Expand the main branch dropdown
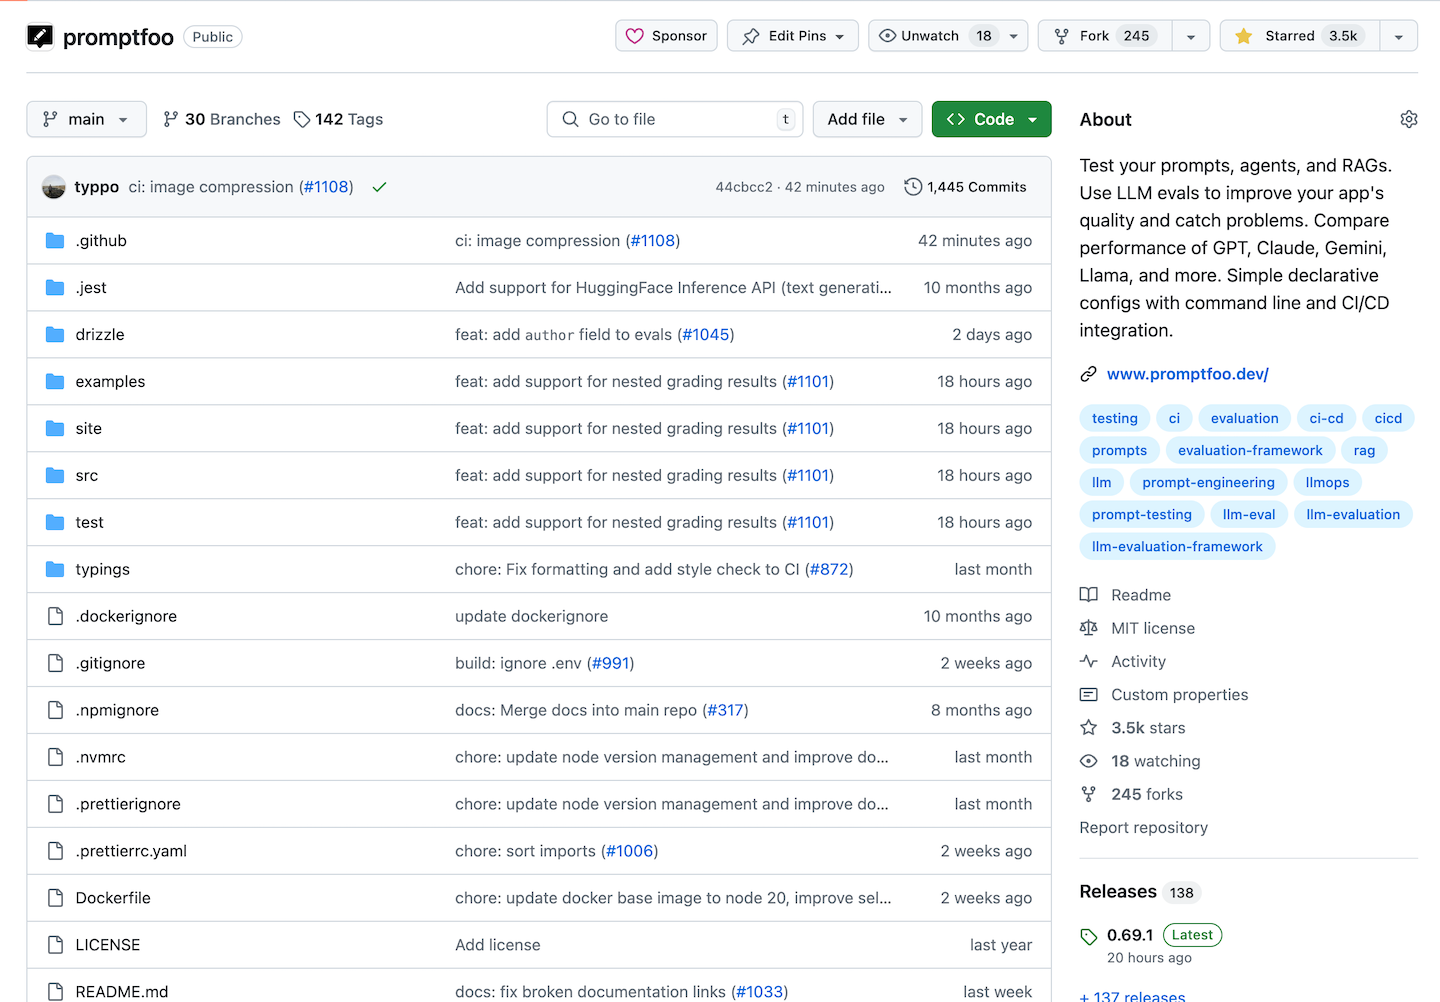The width and height of the screenshot is (1440, 1002). tap(86, 119)
